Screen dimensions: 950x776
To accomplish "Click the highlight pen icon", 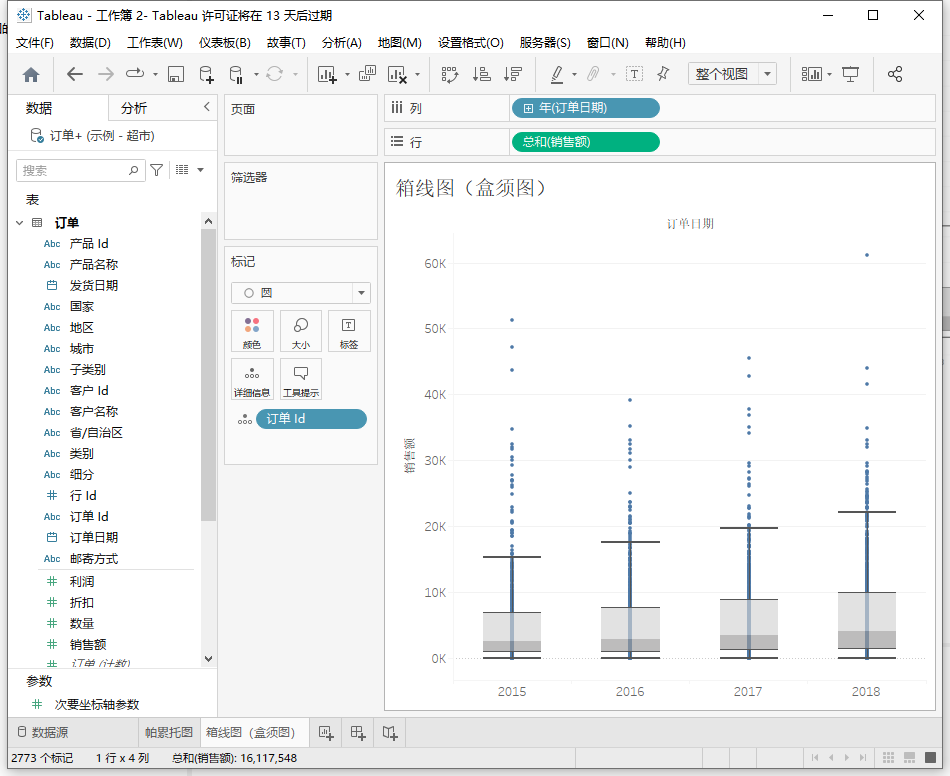I will pos(557,75).
